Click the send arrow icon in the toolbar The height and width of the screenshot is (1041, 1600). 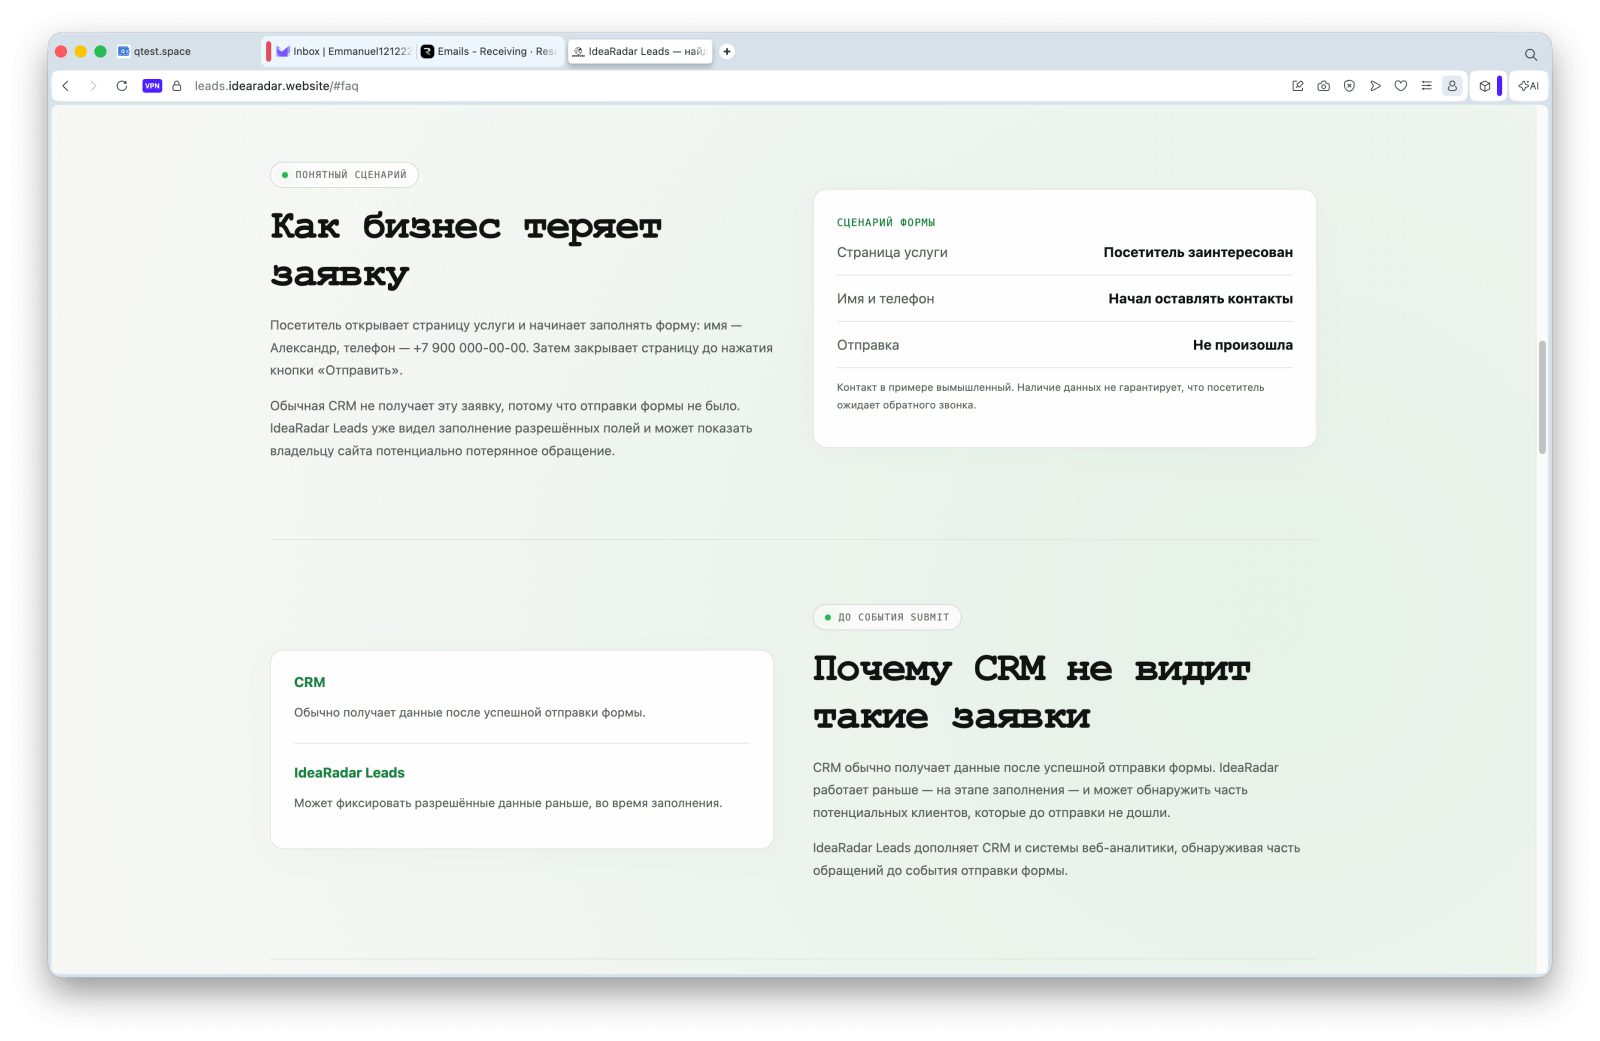tap(1375, 86)
